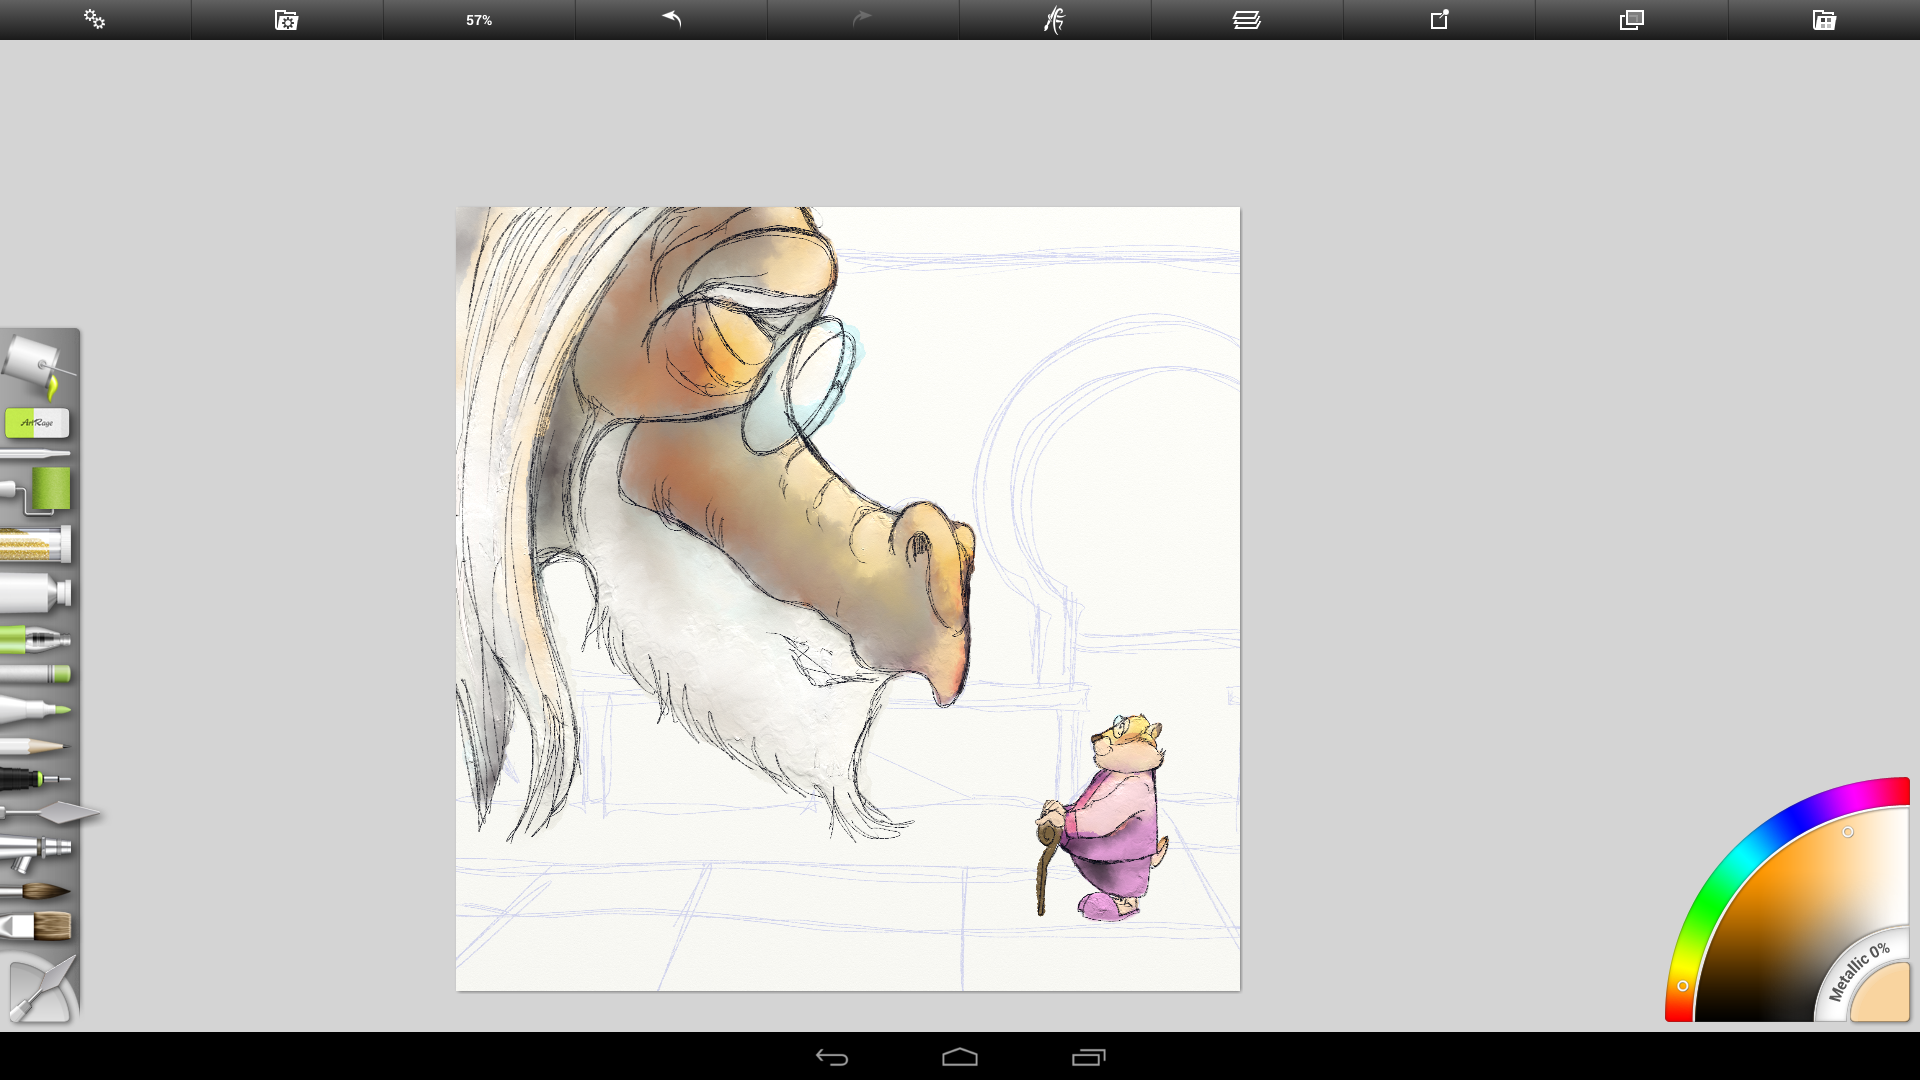Open the file folder options menu
Image resolution: width=1920 pixels, height=1080 pixels.
(287, 20)
